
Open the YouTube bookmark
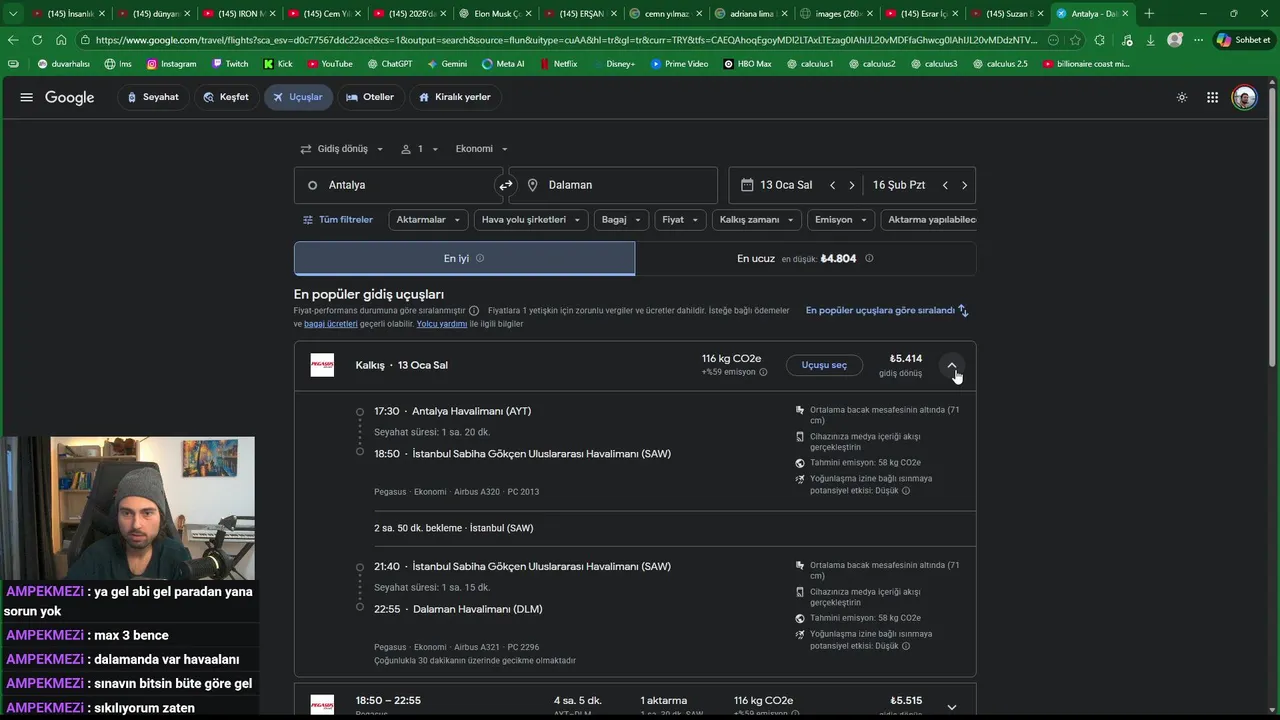point(330,64)
